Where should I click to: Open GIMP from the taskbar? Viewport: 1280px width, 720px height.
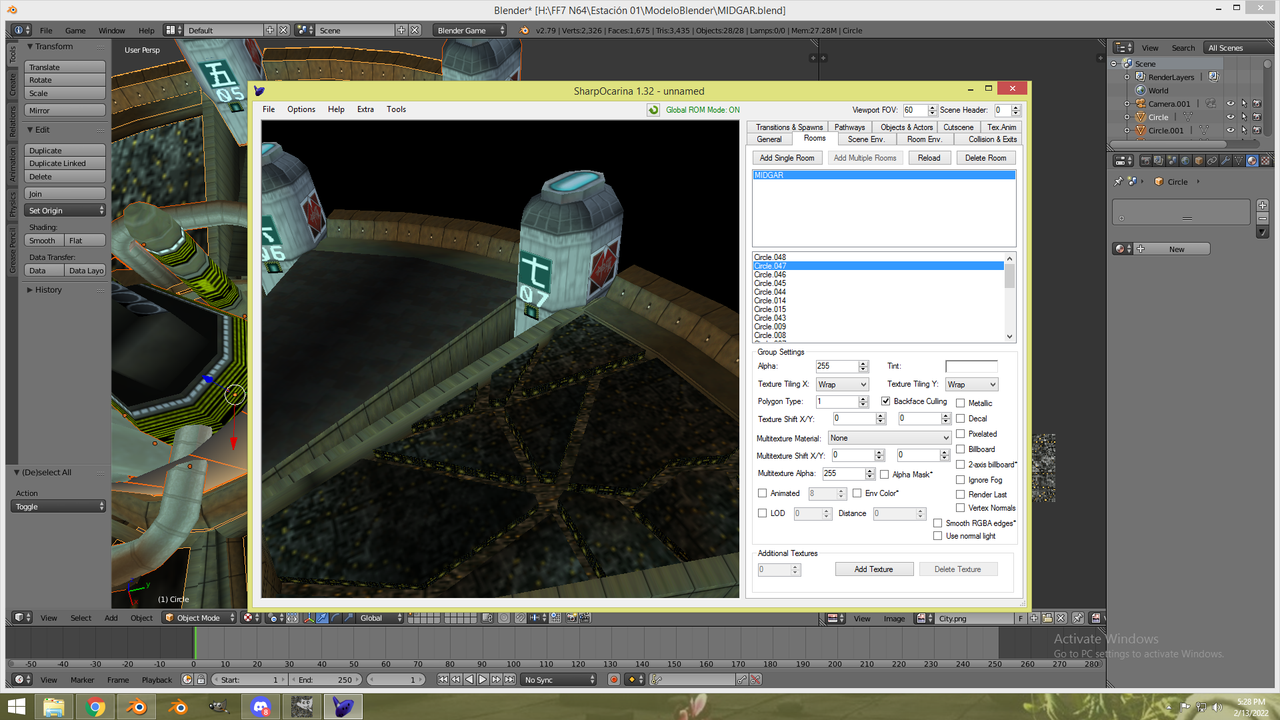coord(220,707)
